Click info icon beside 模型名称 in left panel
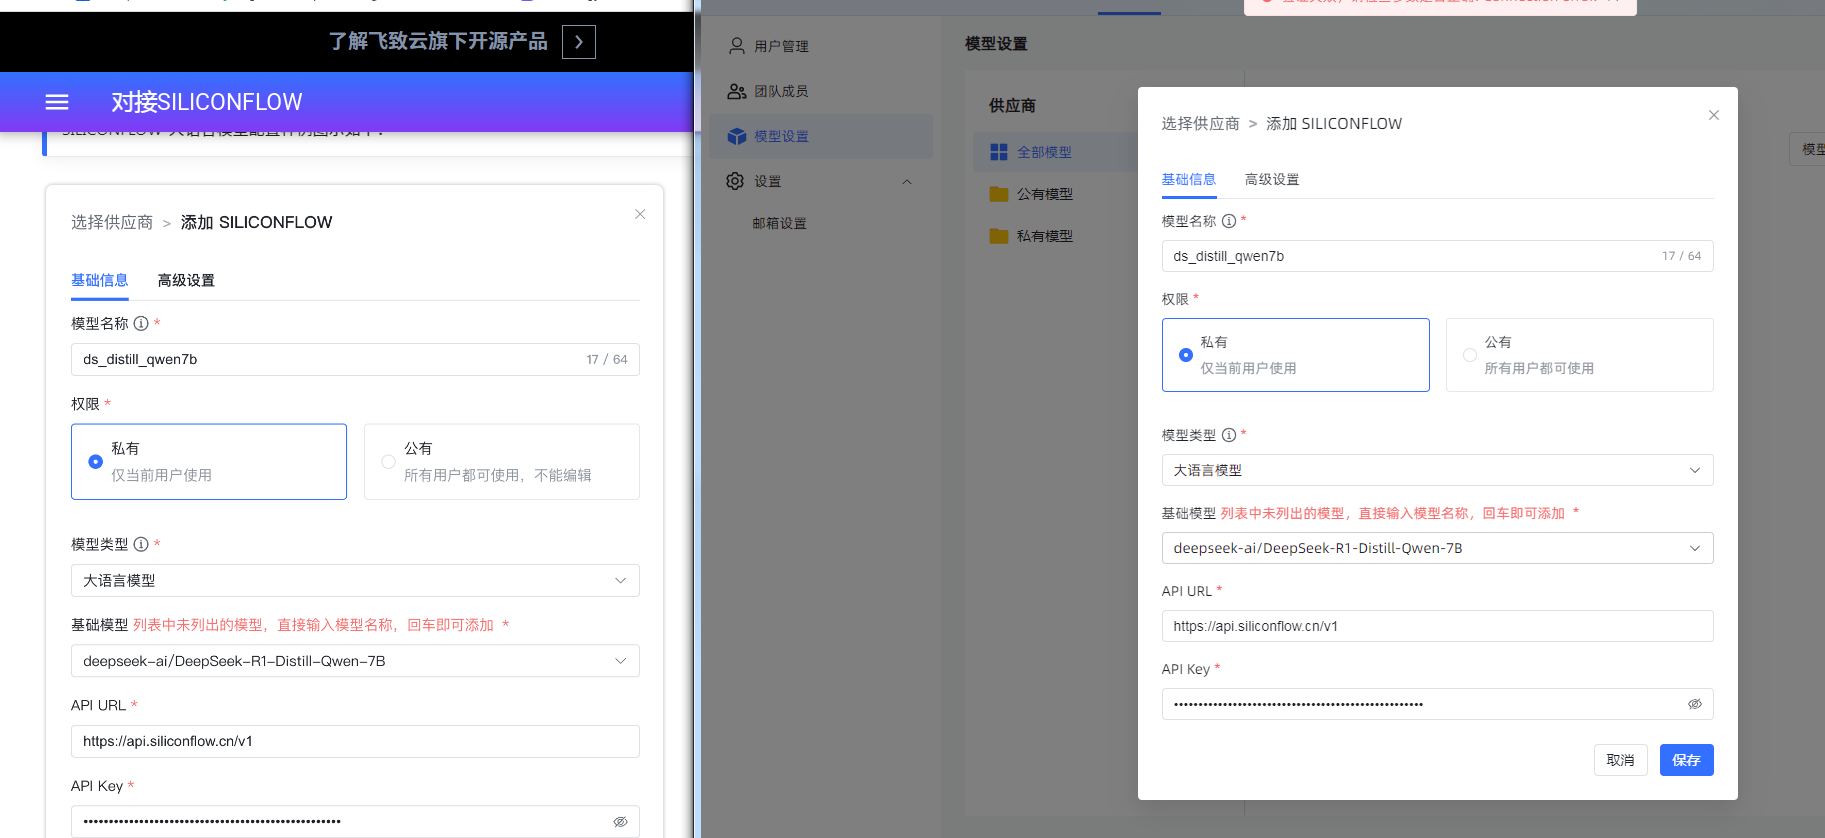The width and height of the screenshot is (1825, 838). [x=141, y=323]
